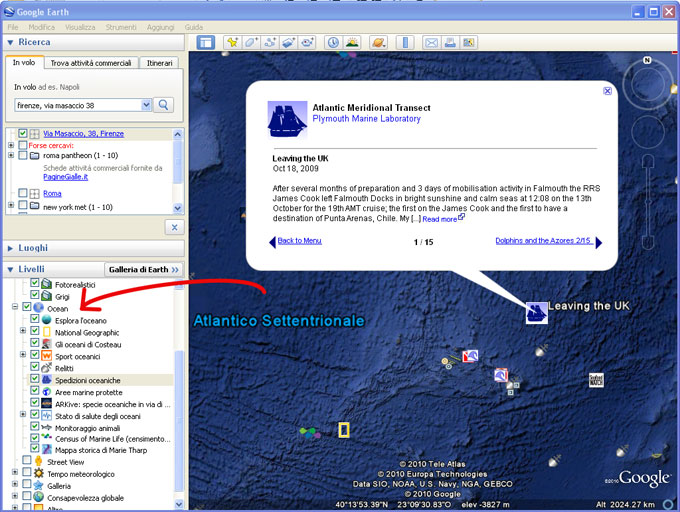Open the File menu
The image size is (680, 512).
tap(13, 27)
